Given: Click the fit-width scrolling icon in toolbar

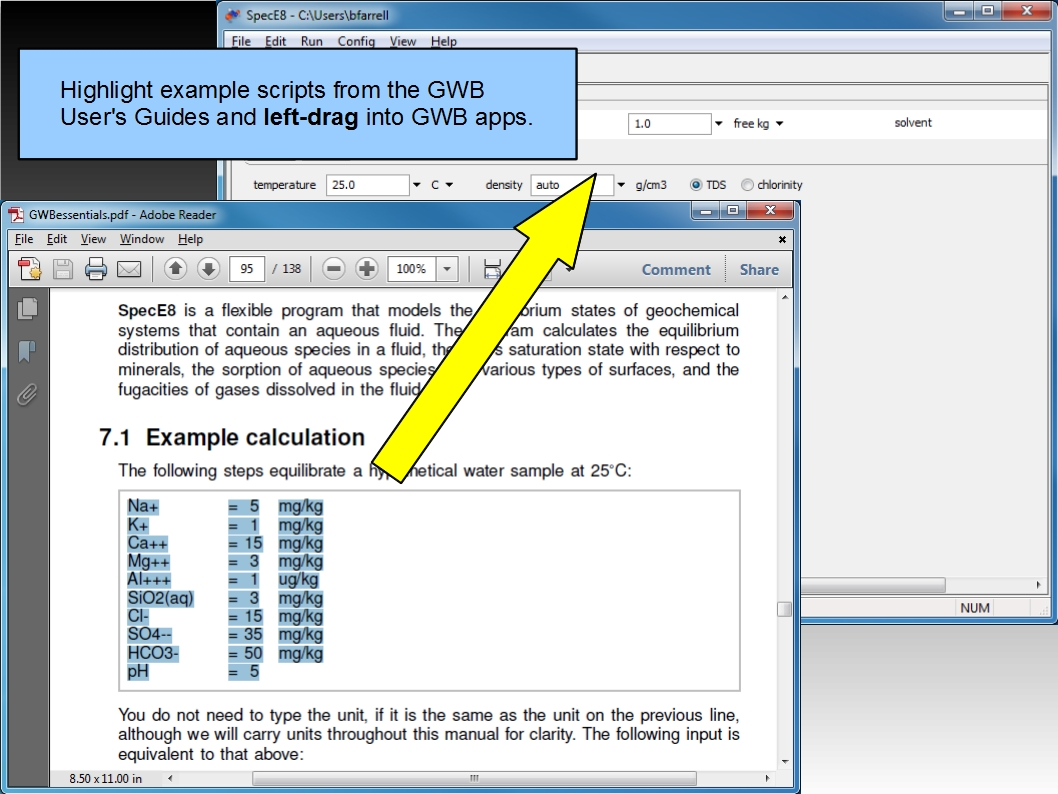Looking at the screenshot, I should click(x=492, y=269).
